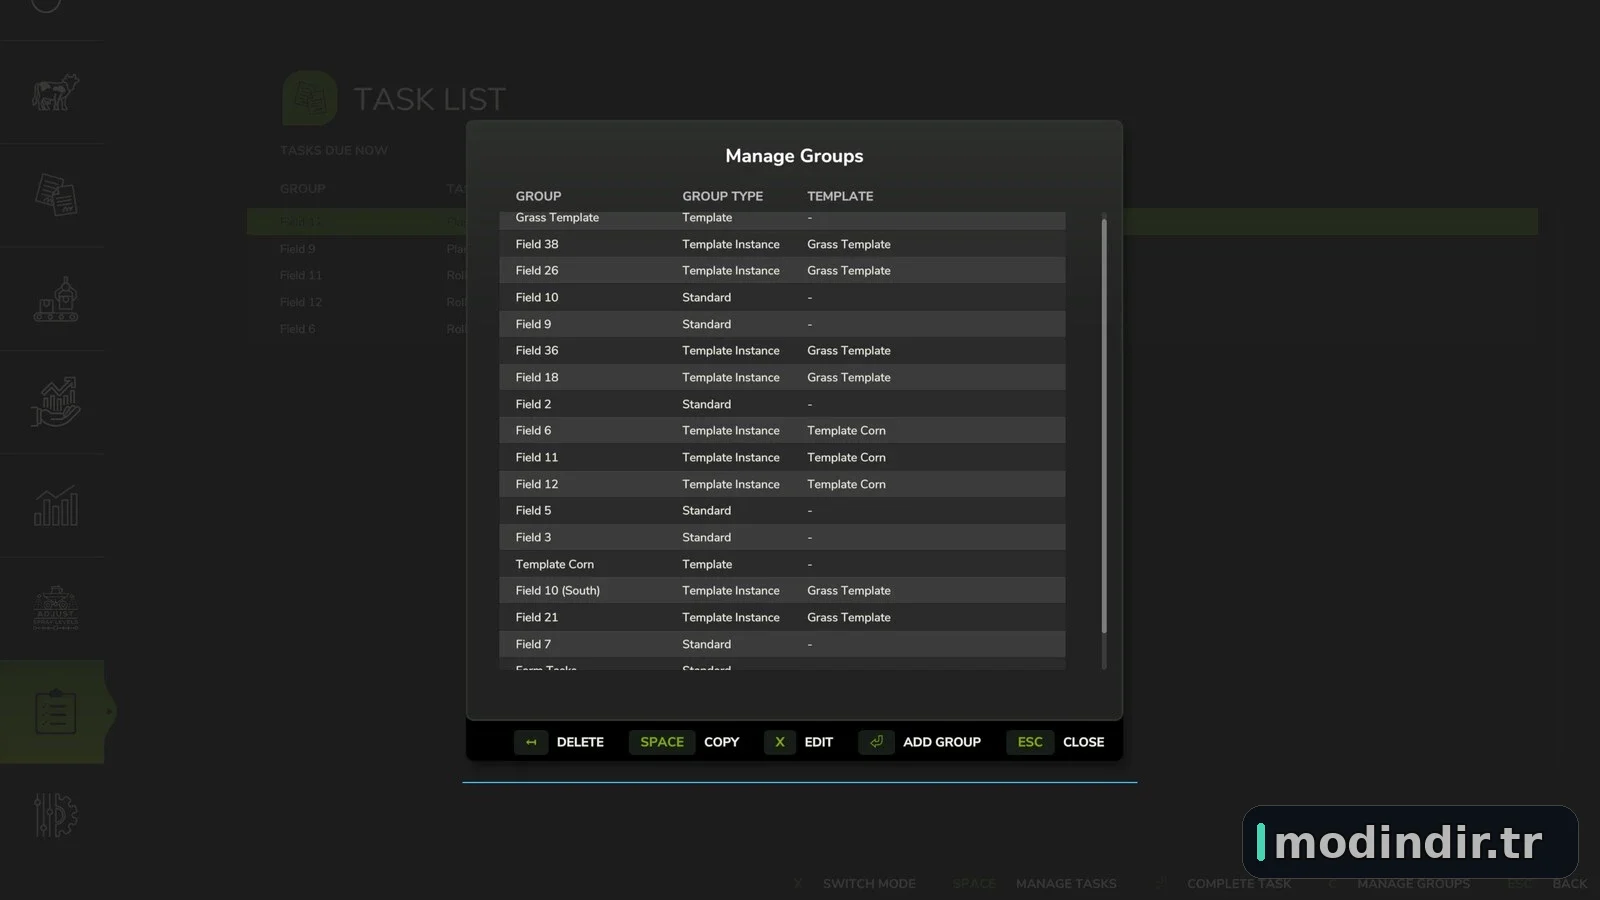Click Grass Template in the Field 21 row
1600x900 pixels.
point(849,617)
